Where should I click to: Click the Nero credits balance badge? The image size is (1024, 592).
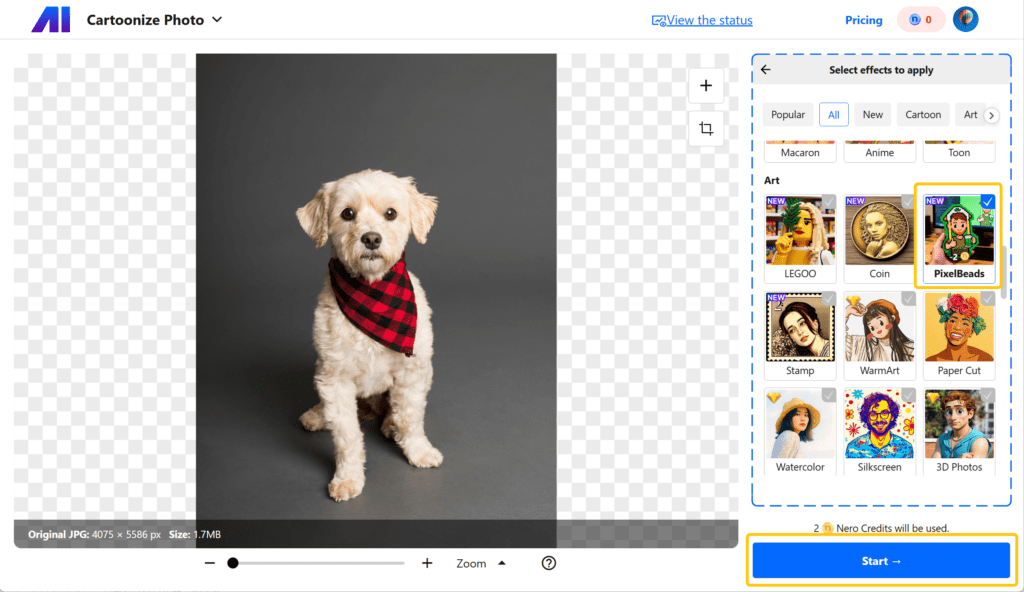[920, 19]
